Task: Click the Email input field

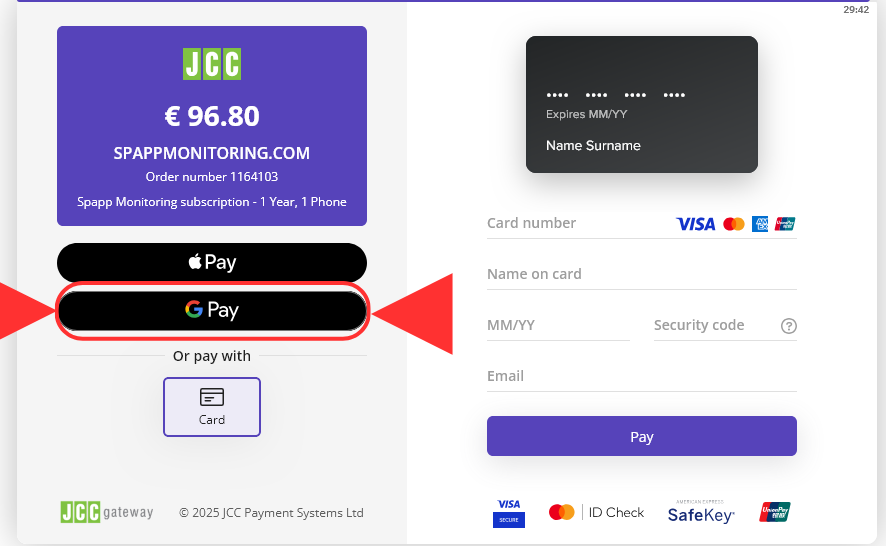Action: (641, 377)
